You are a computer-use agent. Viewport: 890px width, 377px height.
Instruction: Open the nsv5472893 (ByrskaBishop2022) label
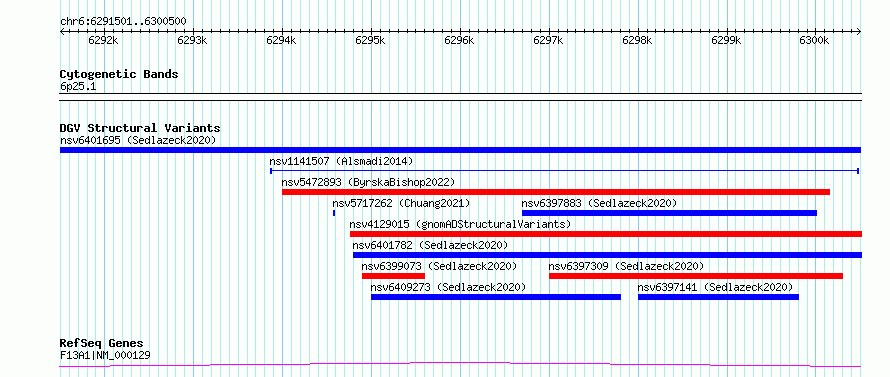pos(368,182)
